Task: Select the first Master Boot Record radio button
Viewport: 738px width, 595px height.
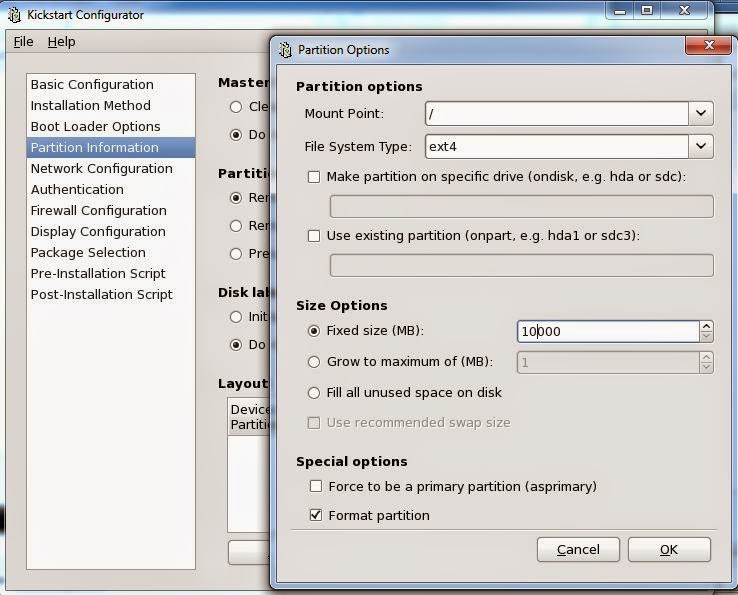Action: [236, 107]
